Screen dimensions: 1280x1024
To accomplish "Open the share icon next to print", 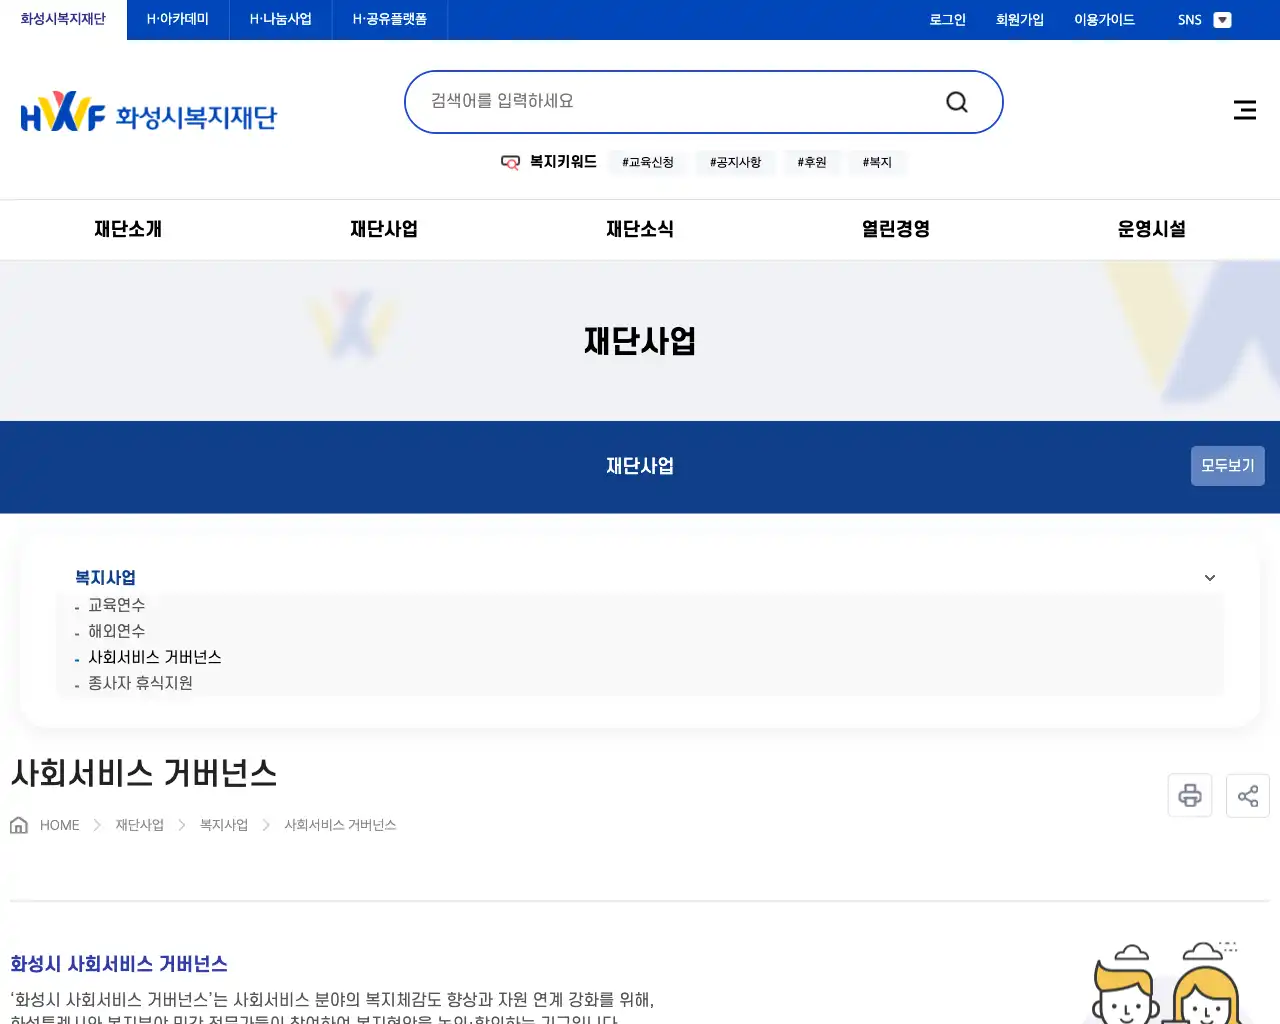I will coord(1247,795).
